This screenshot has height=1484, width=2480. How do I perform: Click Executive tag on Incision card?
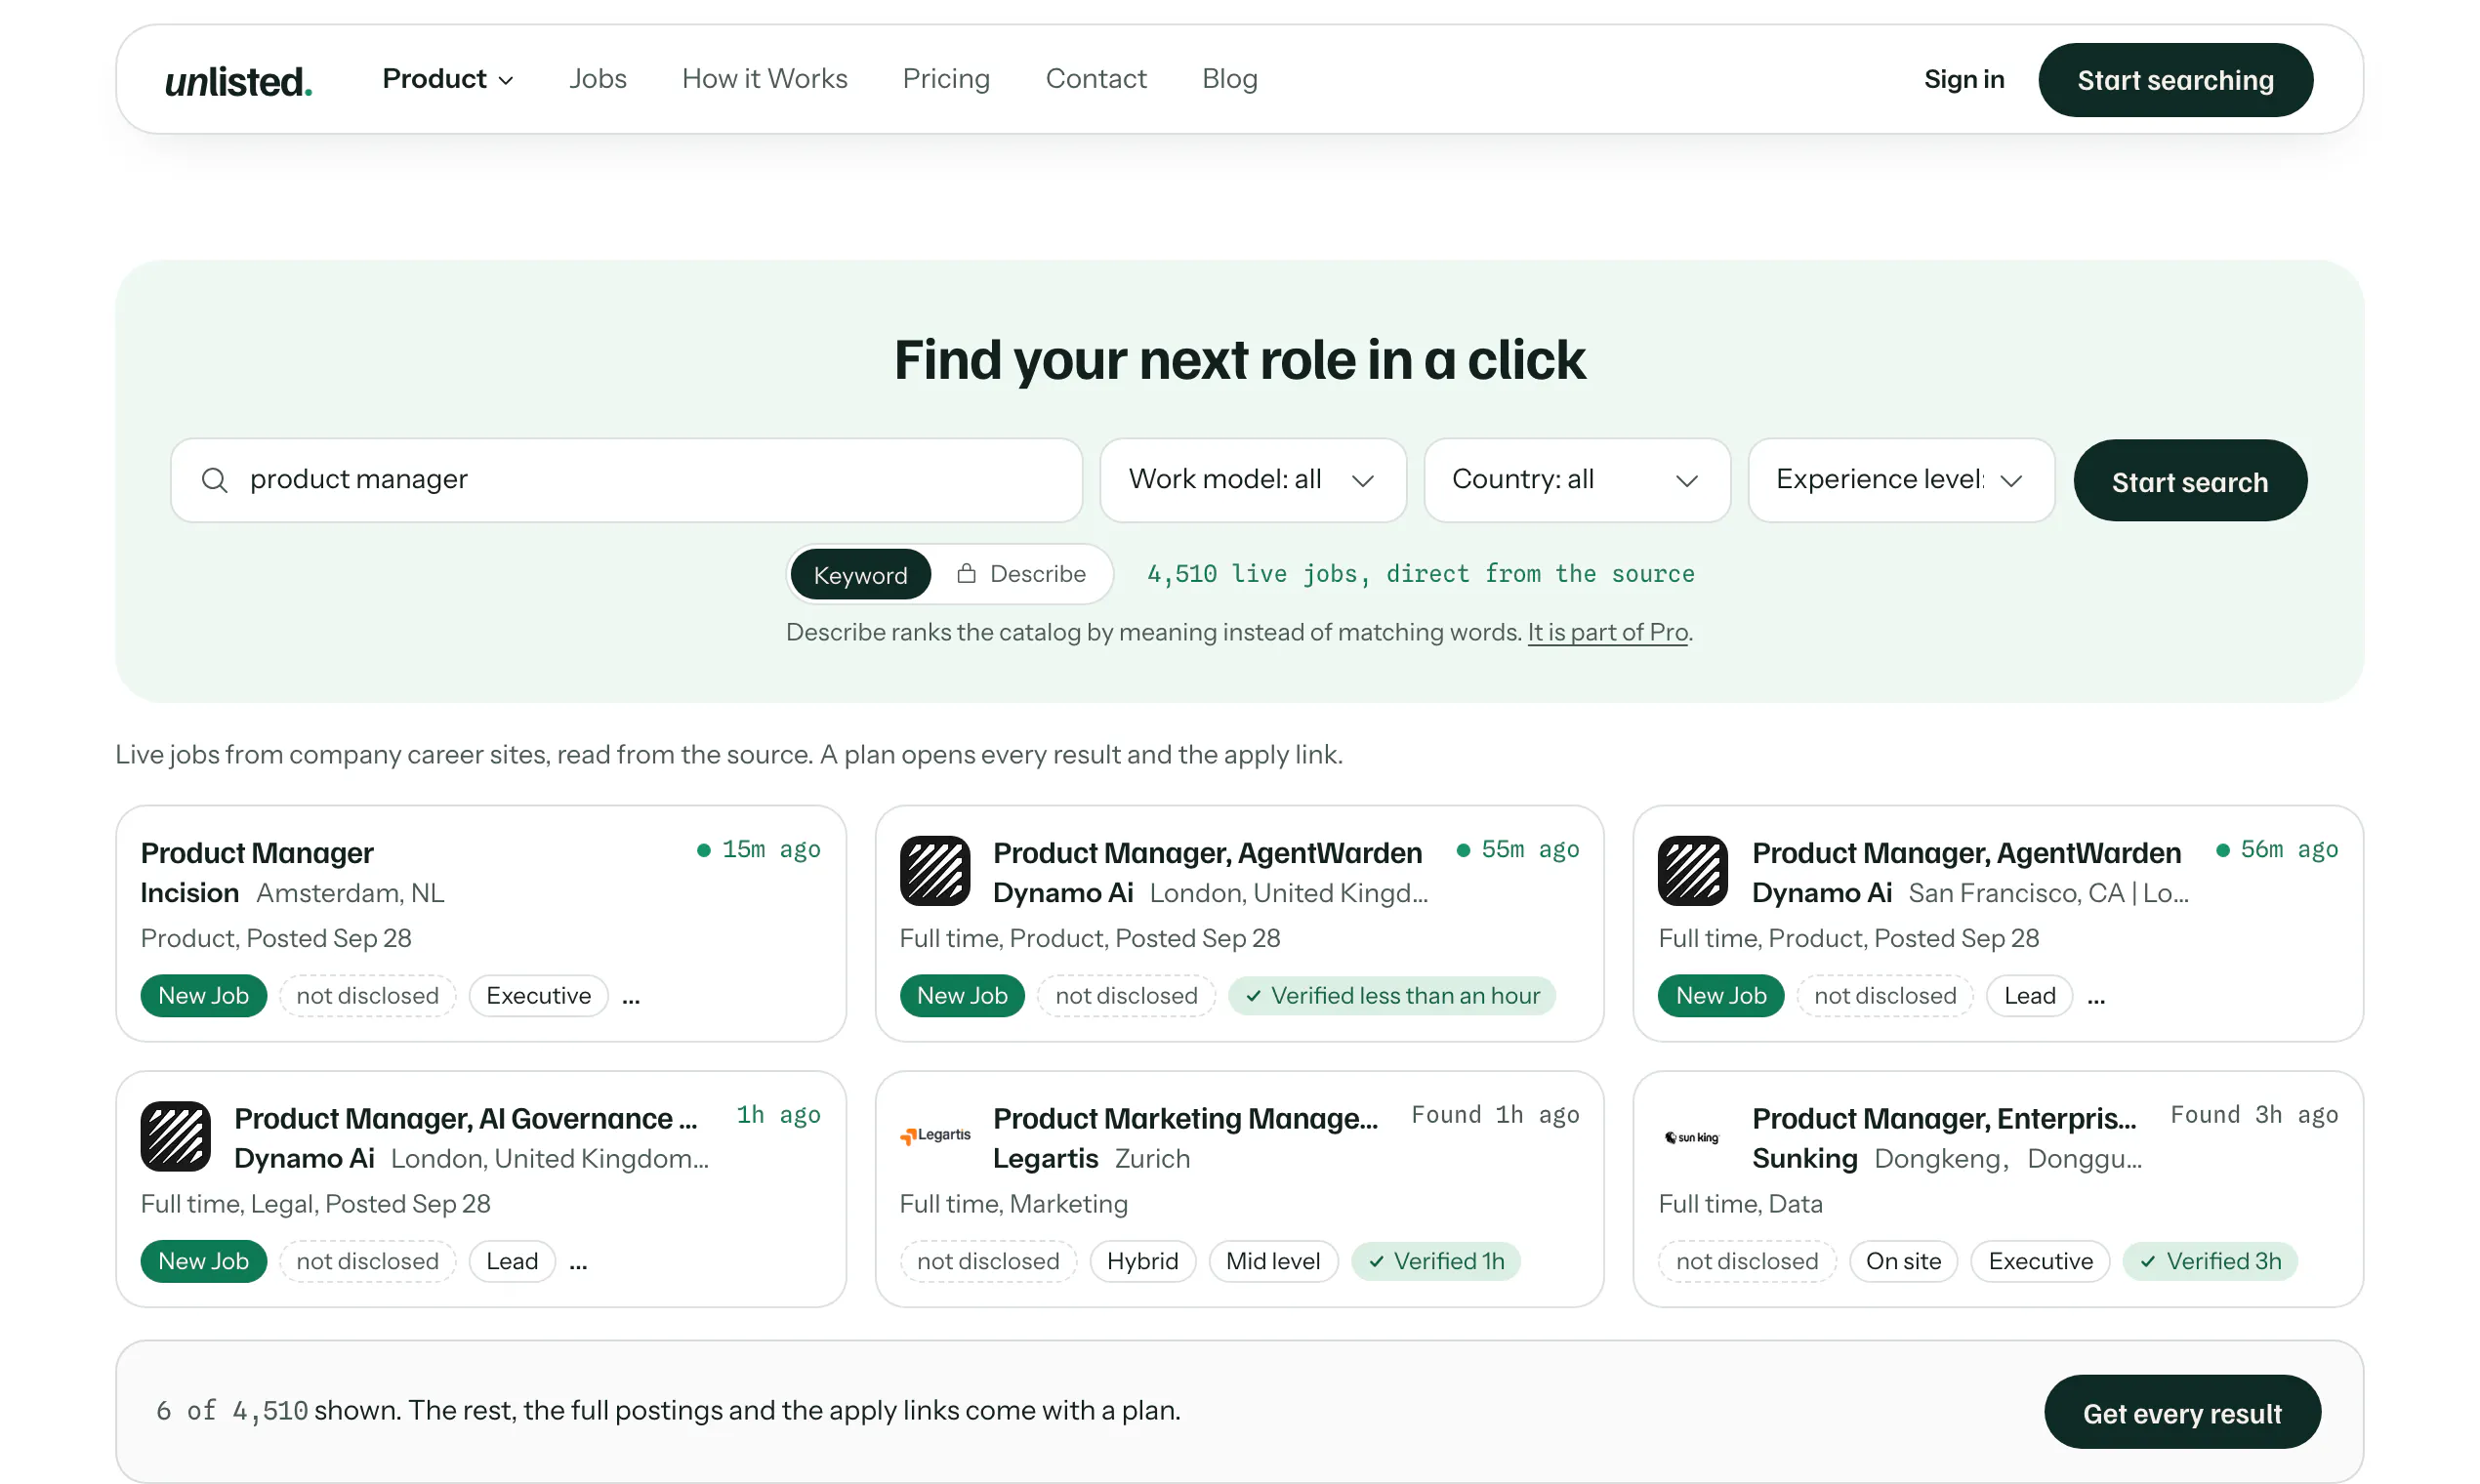539,996
